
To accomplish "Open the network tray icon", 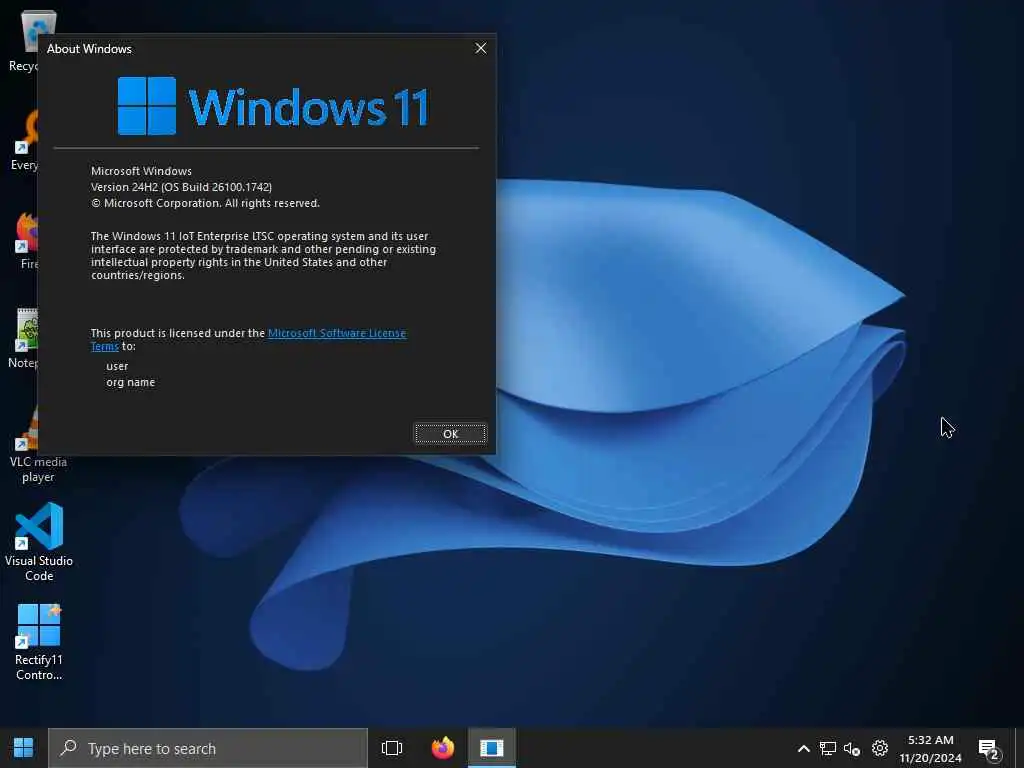I will (827, 748).
